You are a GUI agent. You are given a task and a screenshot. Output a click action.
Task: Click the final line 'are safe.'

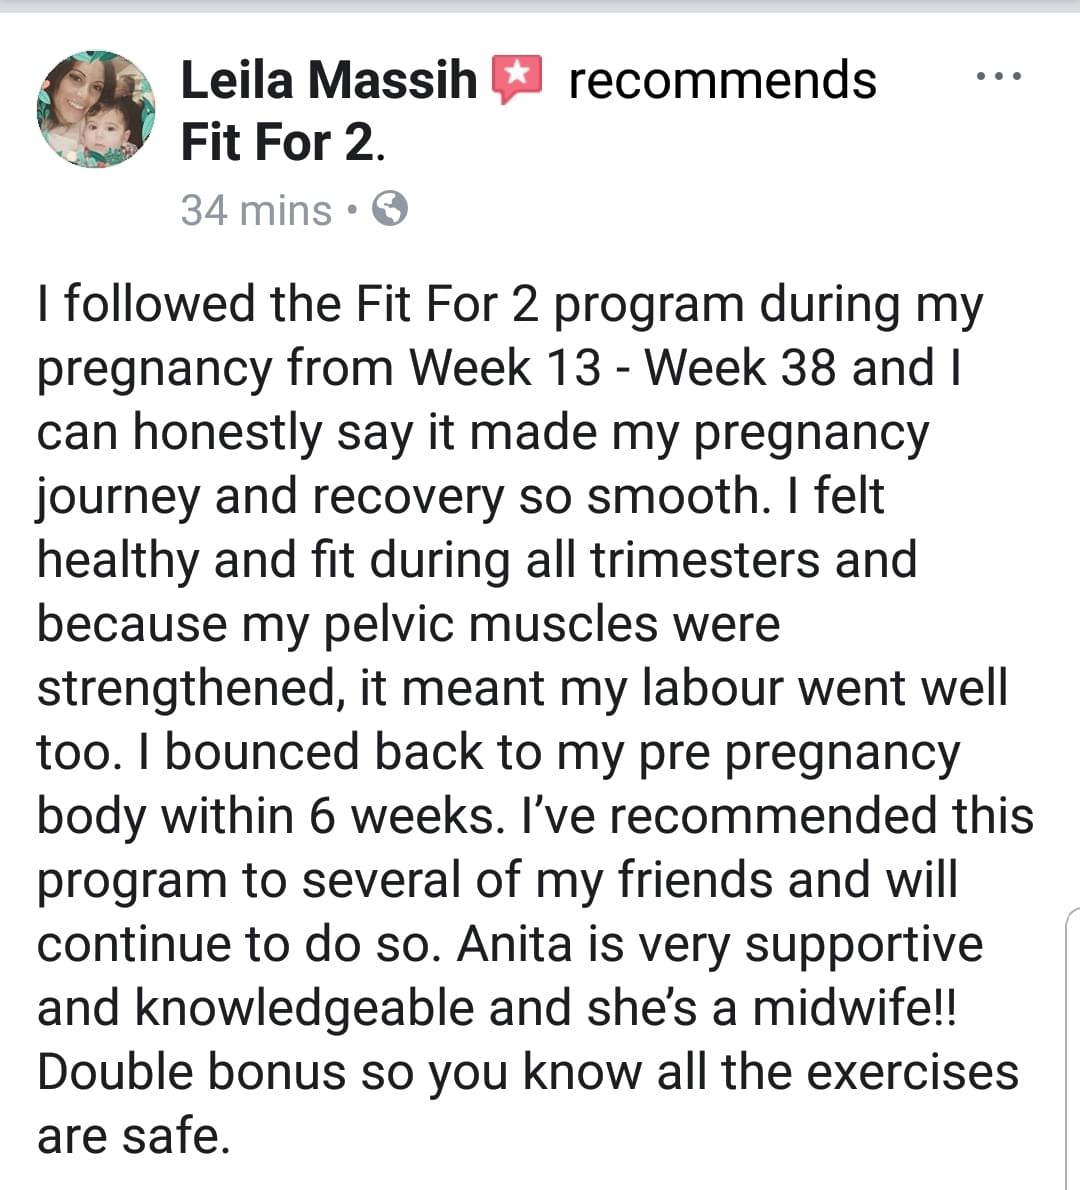coord(134,1137)
